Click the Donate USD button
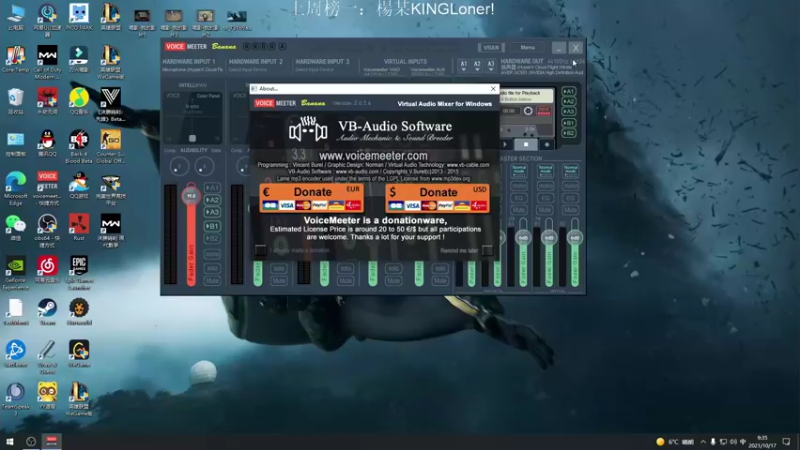 click(438, 198)
